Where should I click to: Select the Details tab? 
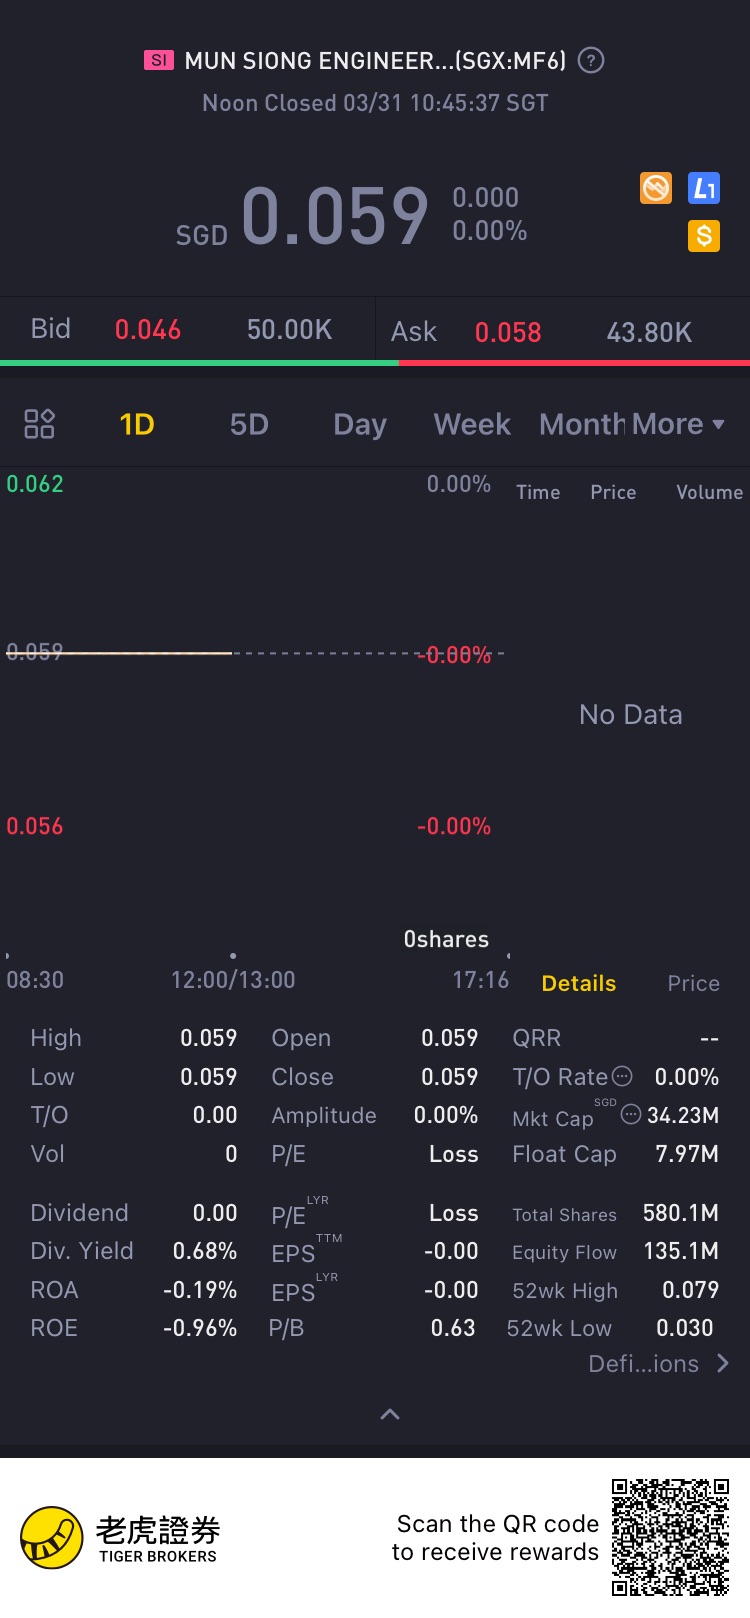coord(578,984)
